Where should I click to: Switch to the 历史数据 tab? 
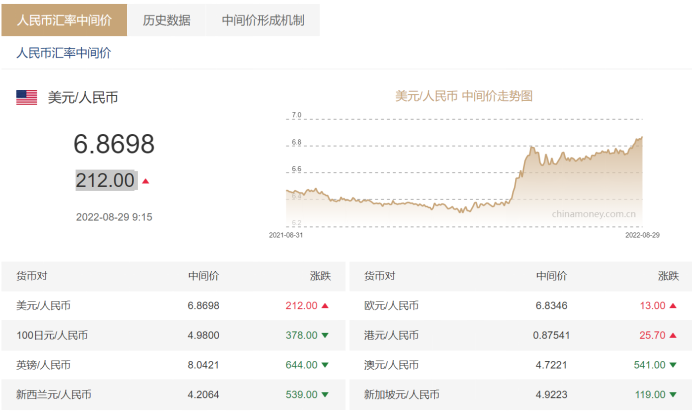(x=166, y=20)
